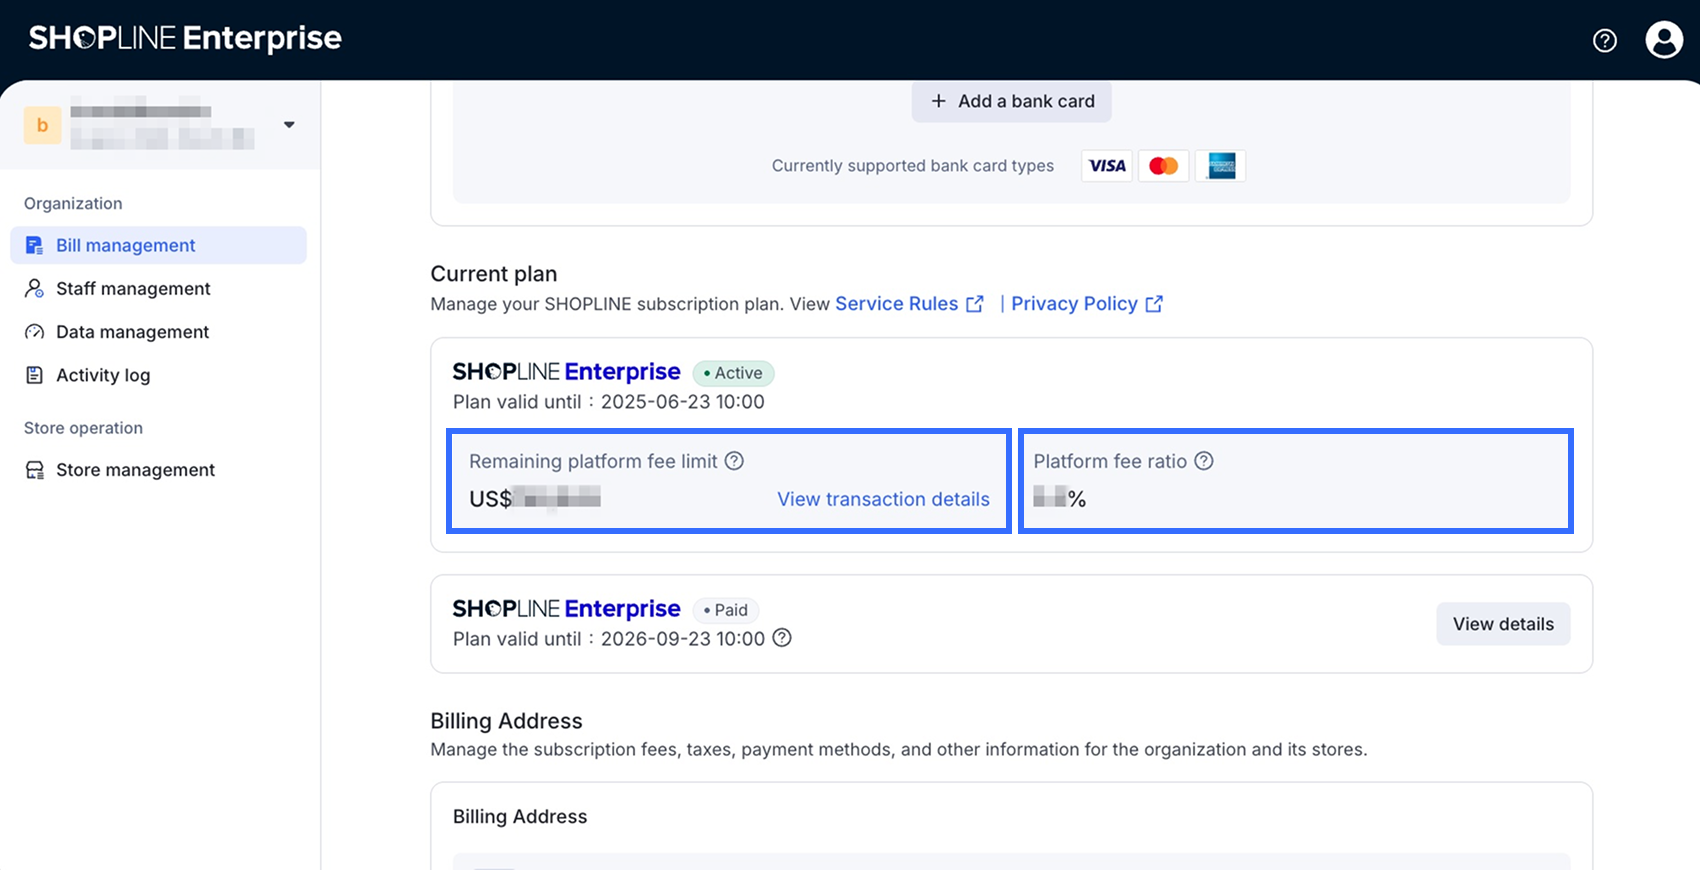Go to Staff management section

point(133,288)
